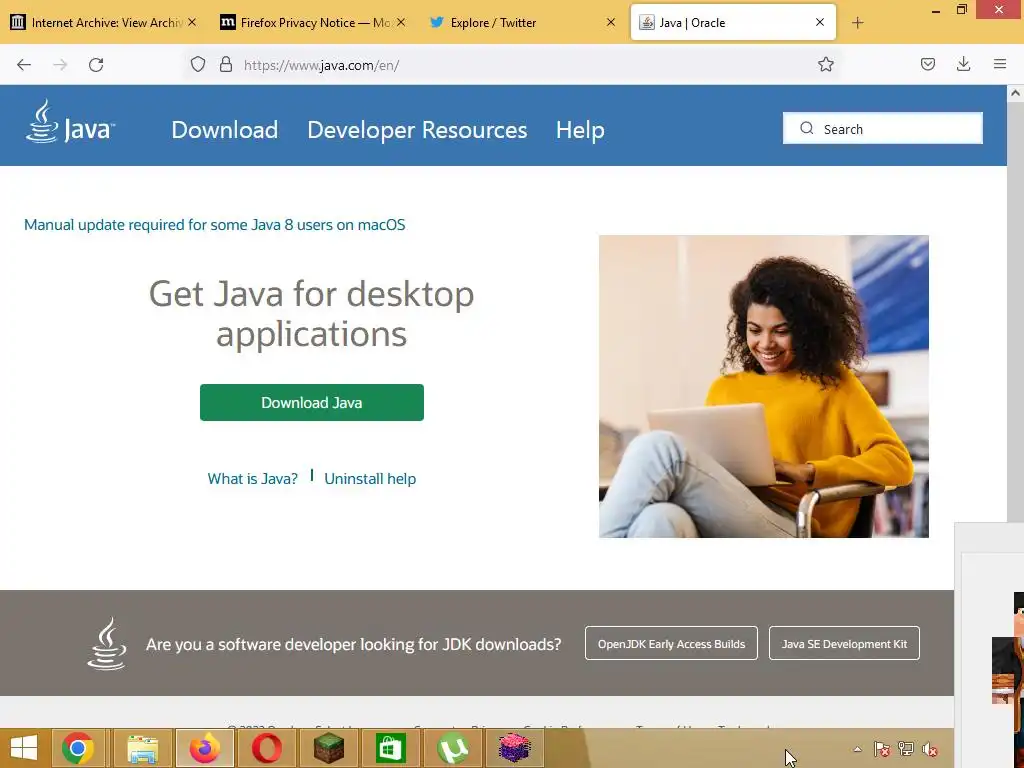The width and height of the screenshot is (1024, 768).
Task: Bookmark this page with the star
Action: (x=825, y=64)
